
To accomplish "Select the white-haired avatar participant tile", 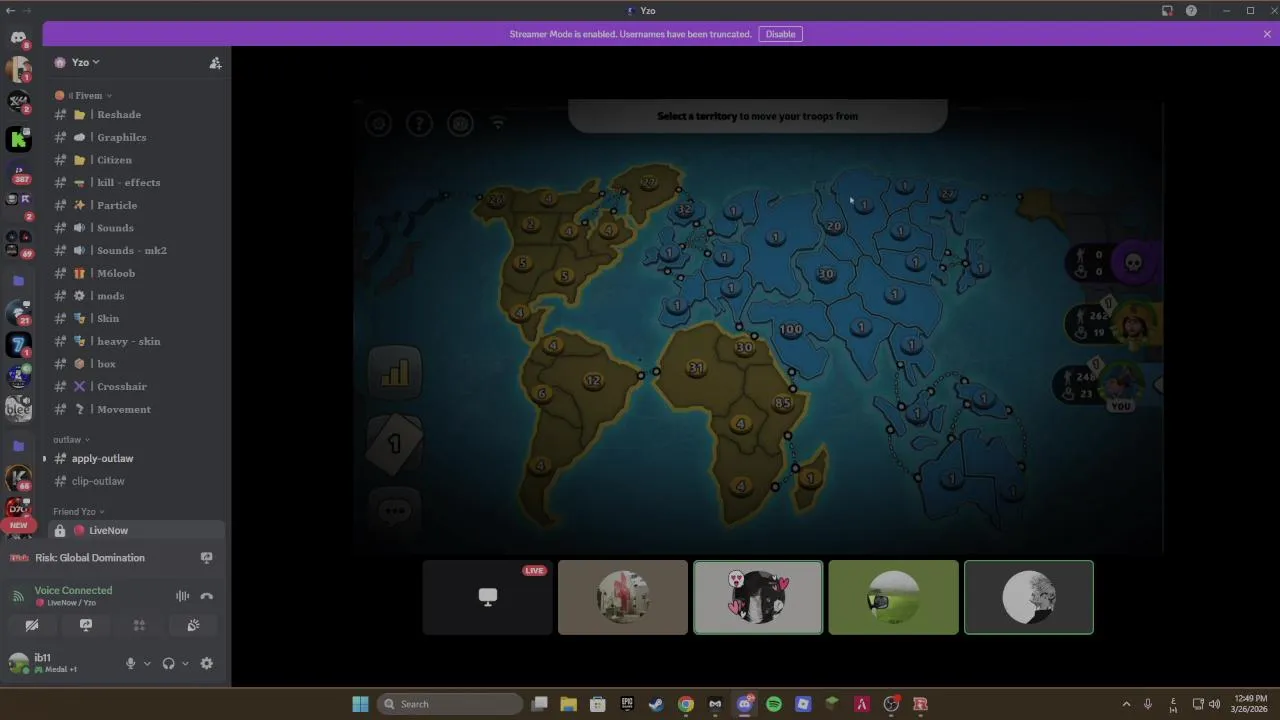I will pyautogui.click(x=1029, y=597).
